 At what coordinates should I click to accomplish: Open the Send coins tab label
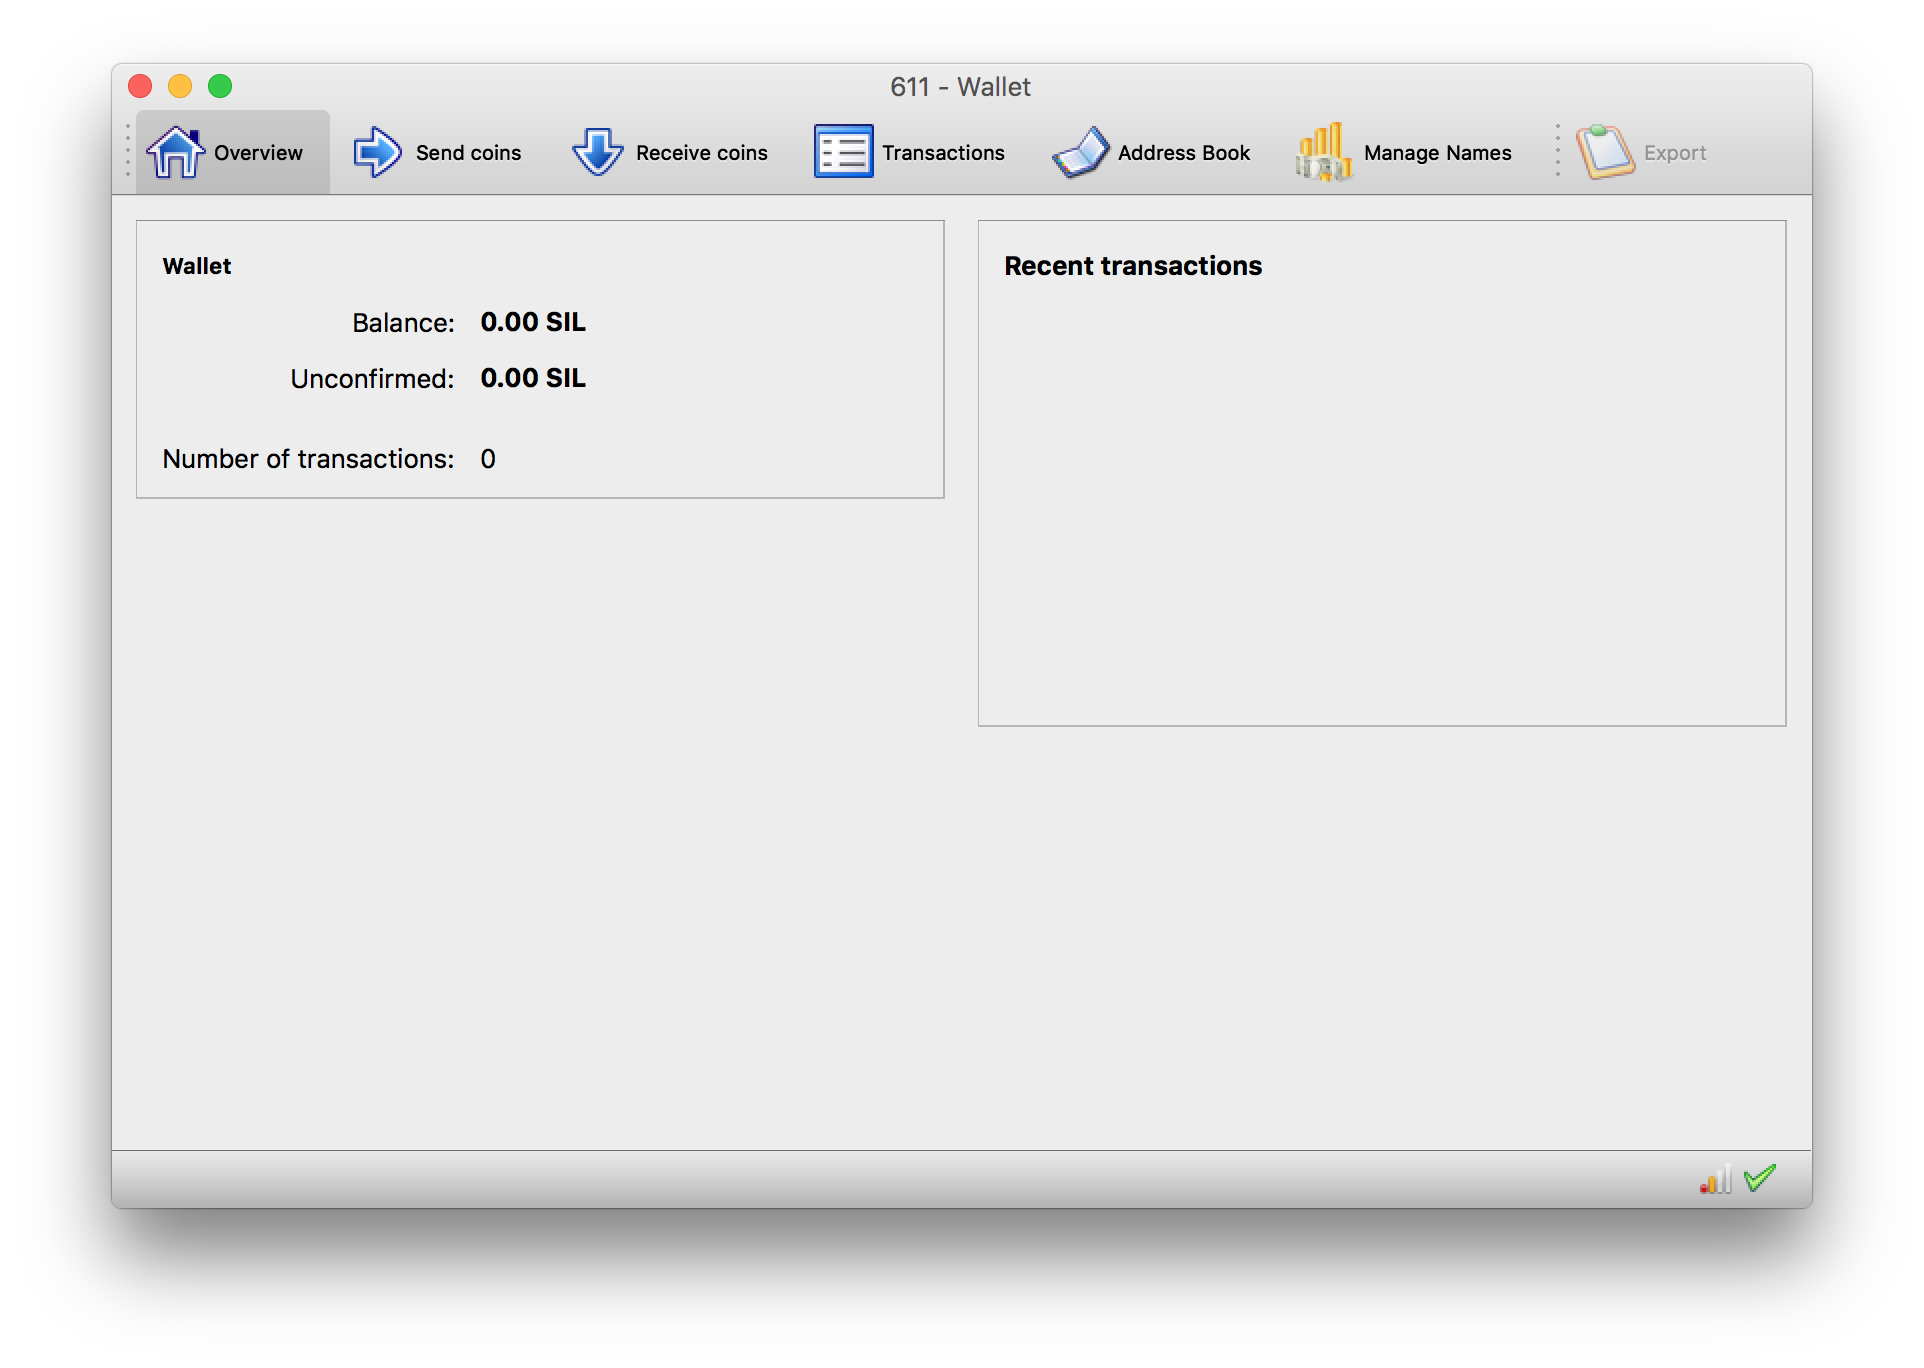[468, 153]
